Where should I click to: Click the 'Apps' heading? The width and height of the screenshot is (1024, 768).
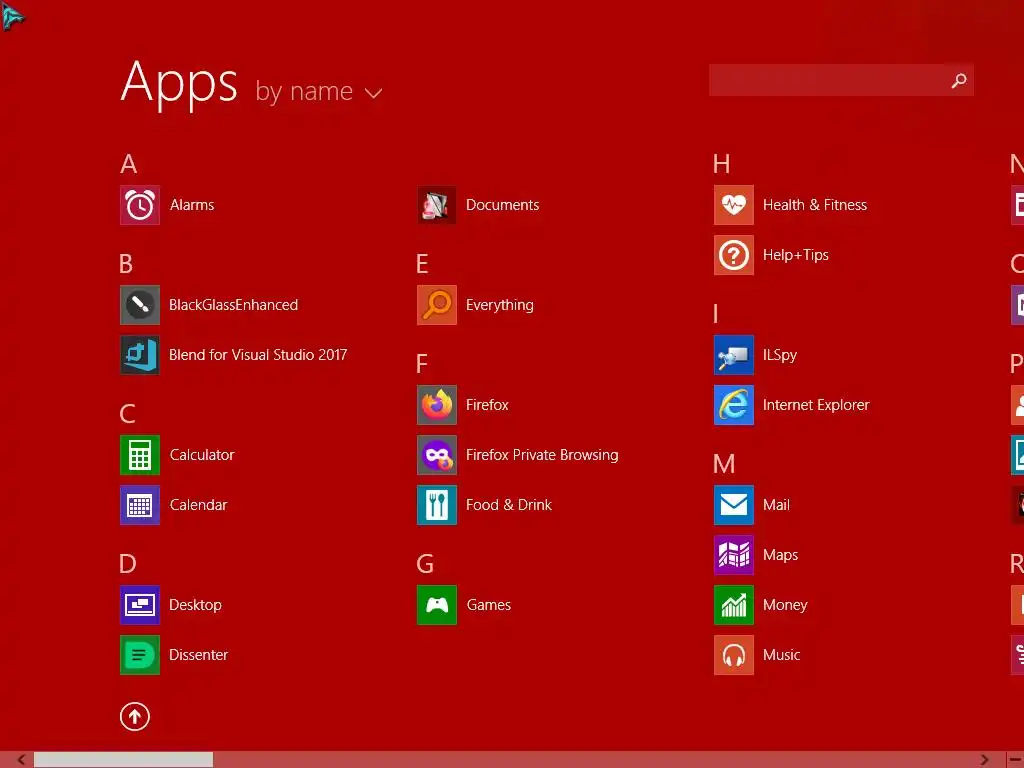[x=180, y=83]
